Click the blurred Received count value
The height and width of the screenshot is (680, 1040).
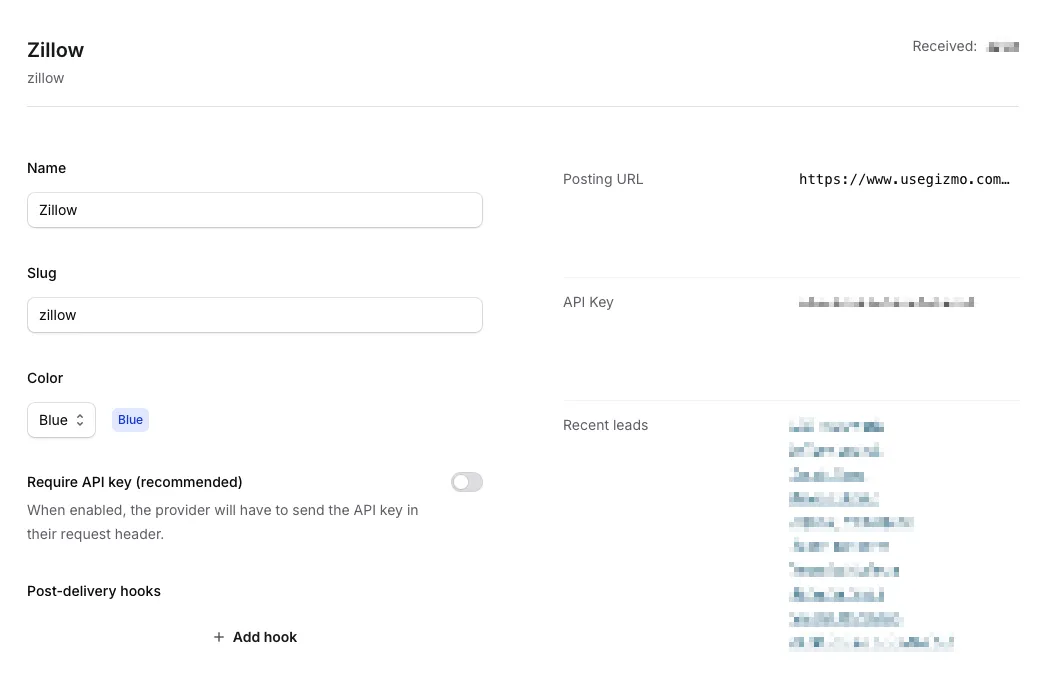coord(1002,47)
